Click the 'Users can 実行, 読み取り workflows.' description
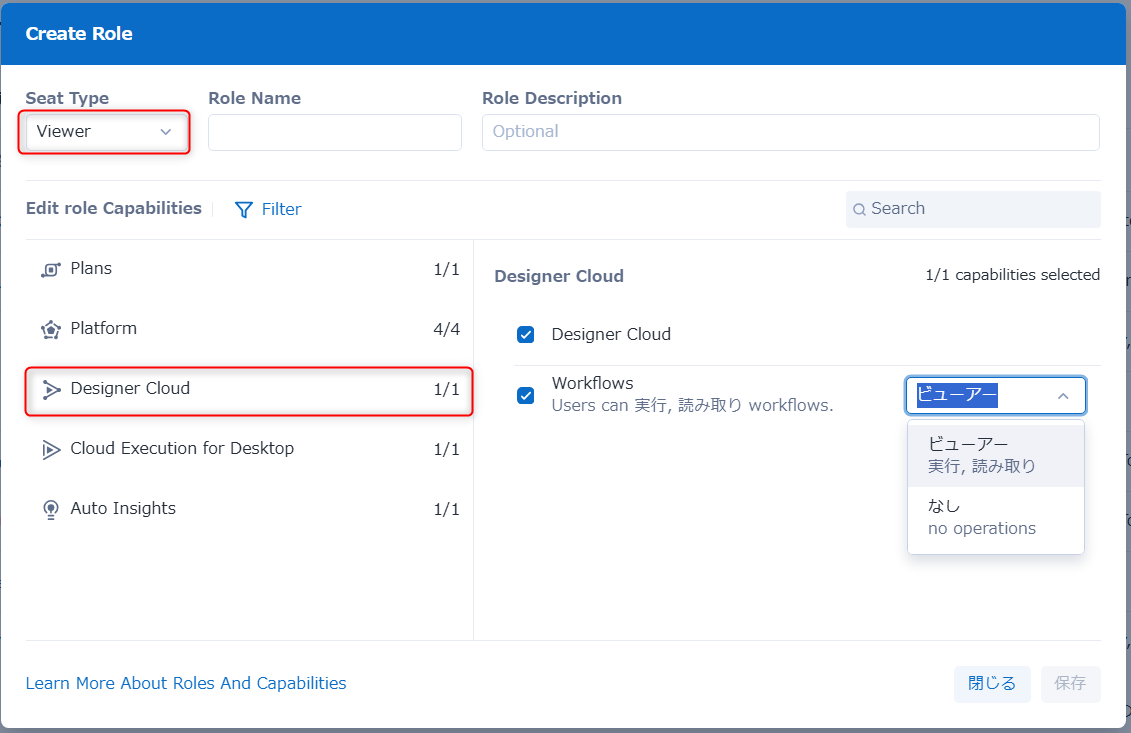 (x=692, y=405)
